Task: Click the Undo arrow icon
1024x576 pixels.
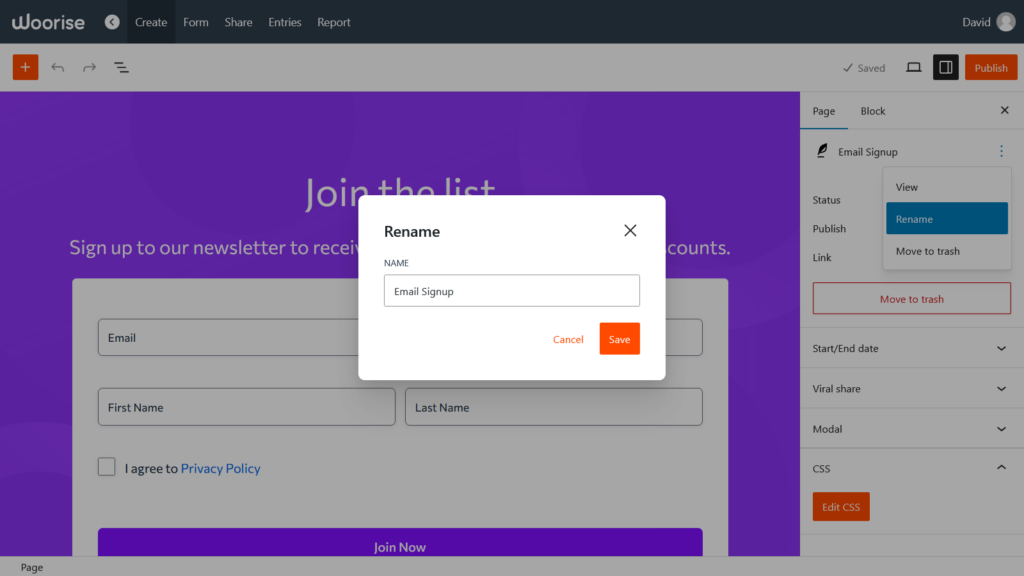Action: [x=58, y=67]
